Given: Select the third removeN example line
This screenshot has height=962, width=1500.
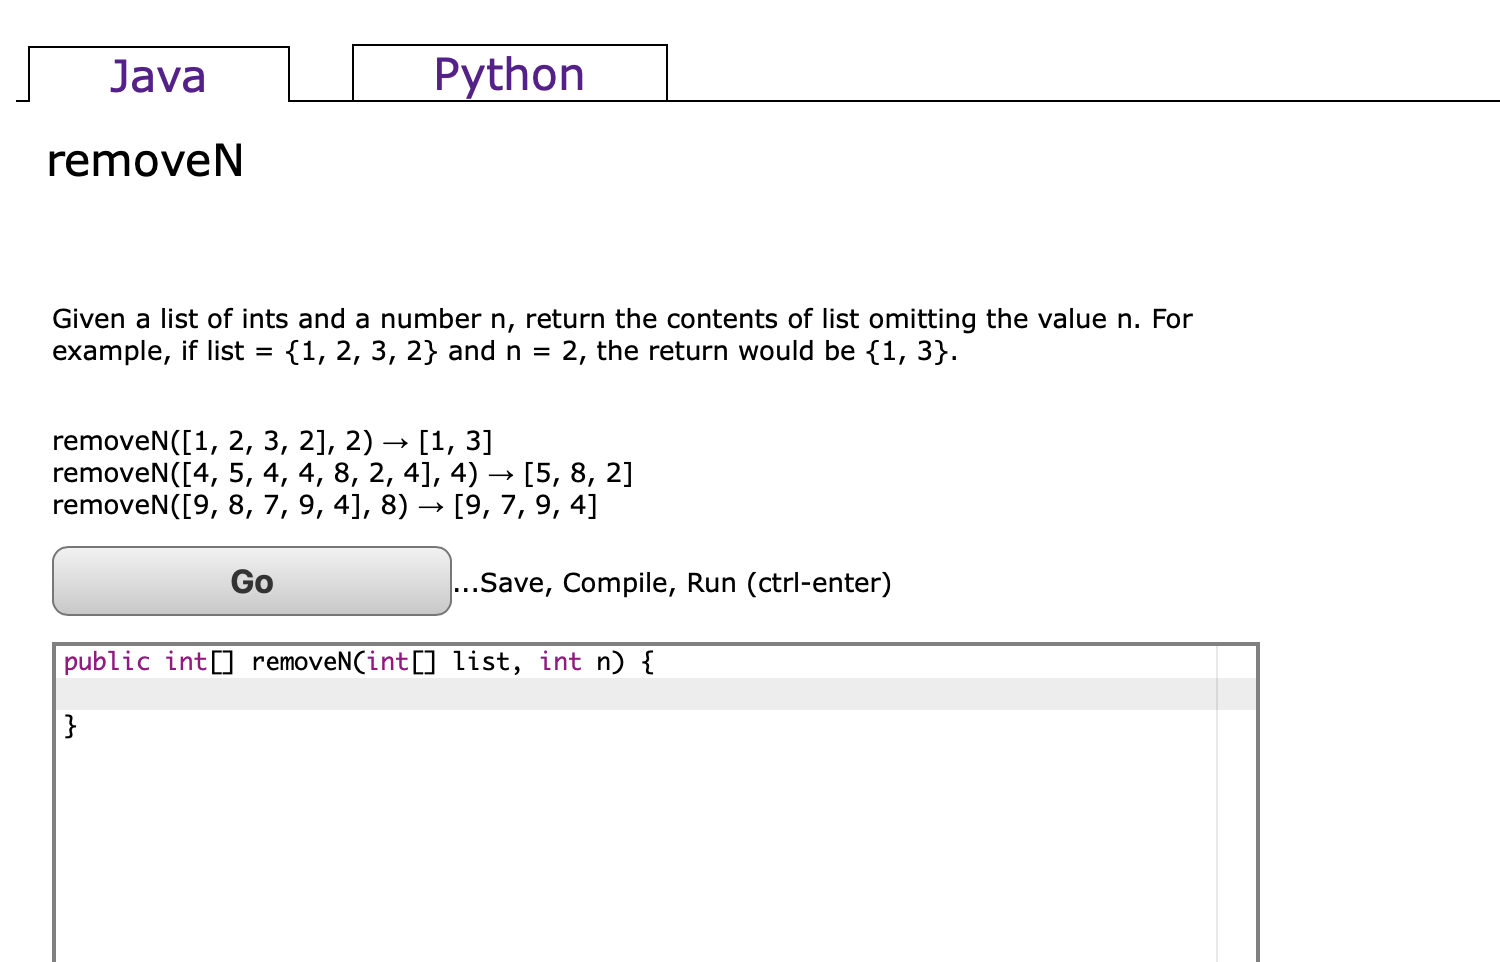Looking at the screenshot, I should click(x=323, y=506).
